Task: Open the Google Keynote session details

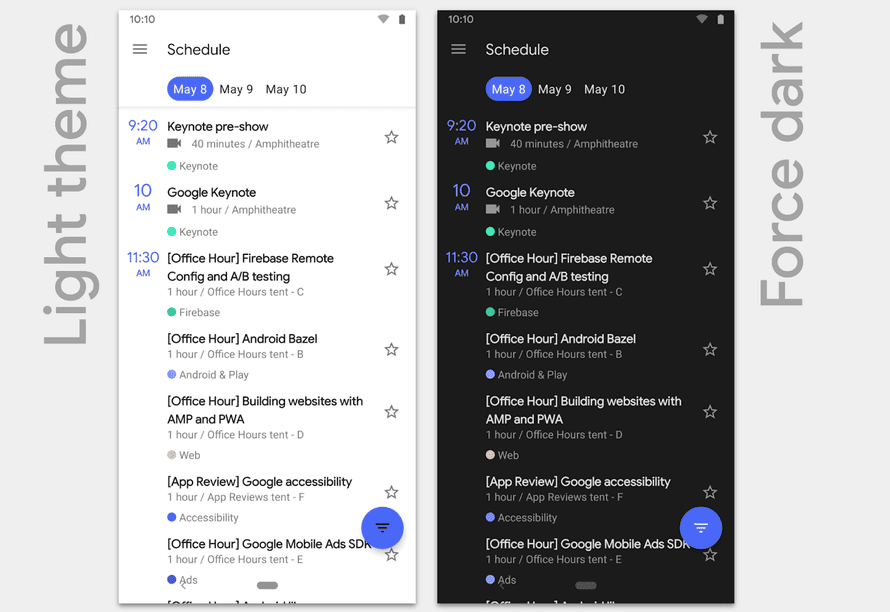Action: click(x=211, y=192)
